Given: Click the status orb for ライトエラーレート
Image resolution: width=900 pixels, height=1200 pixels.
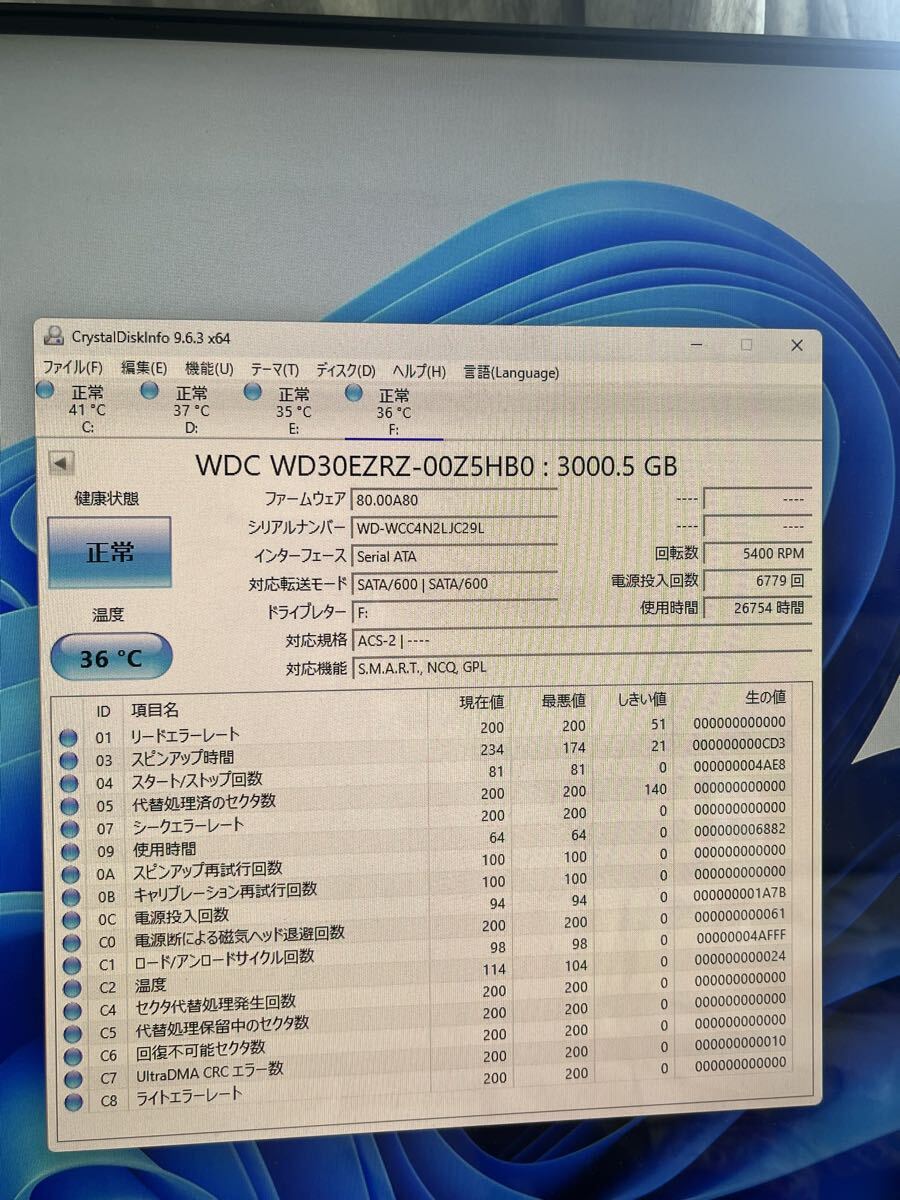Looking at the screenshot, I should 73,1102.
